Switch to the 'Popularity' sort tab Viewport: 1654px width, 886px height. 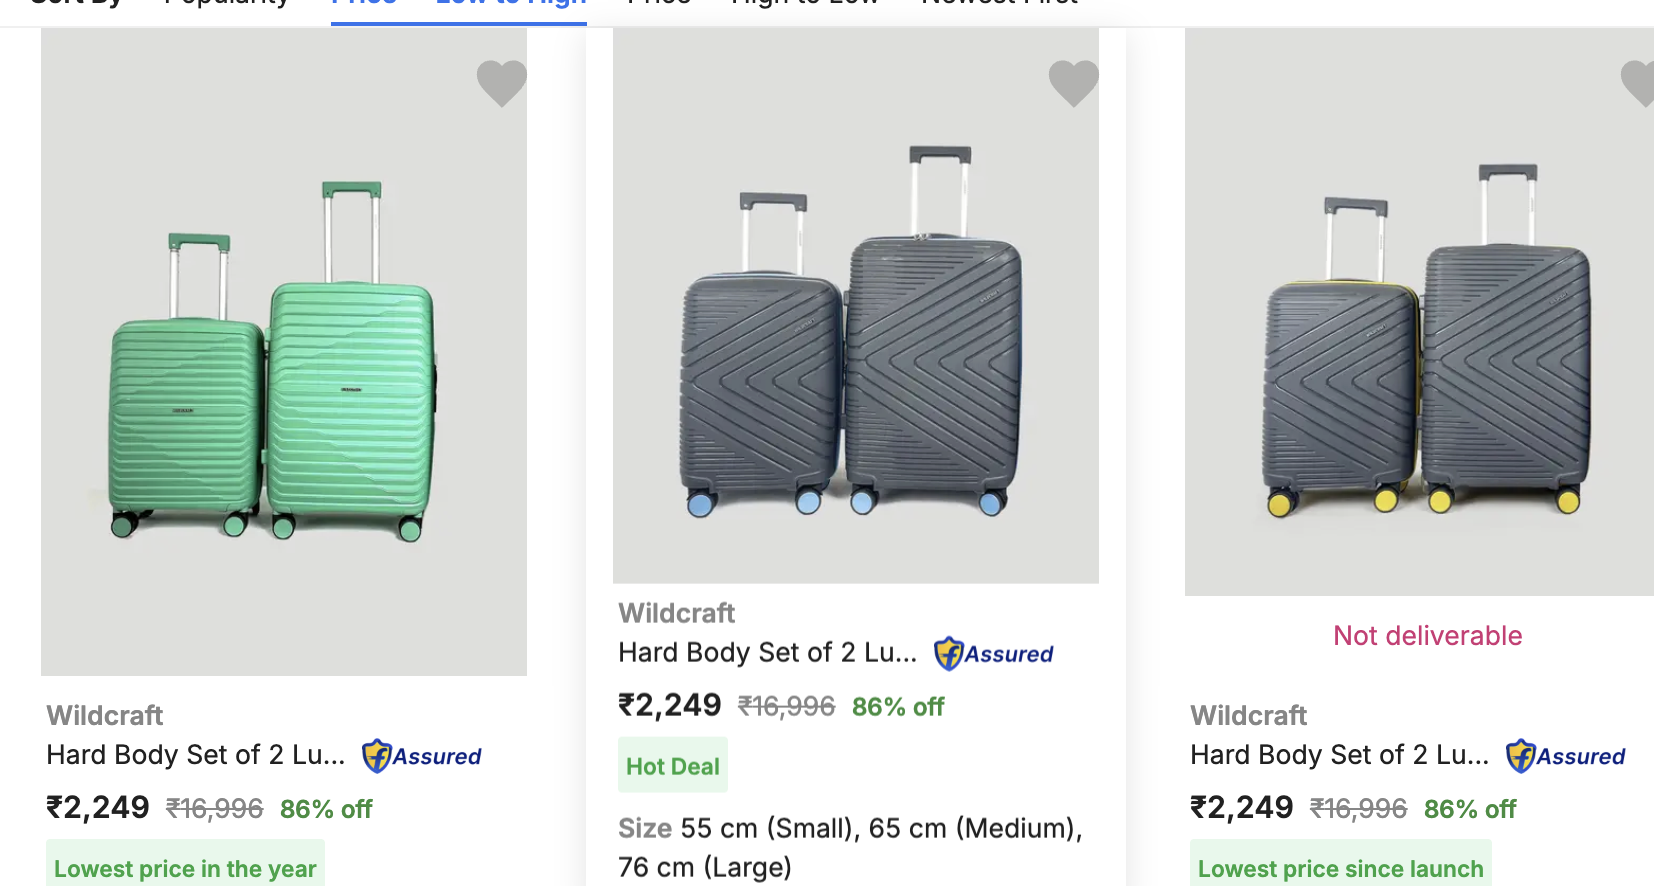pyautogui.click(x=226, y=4)
